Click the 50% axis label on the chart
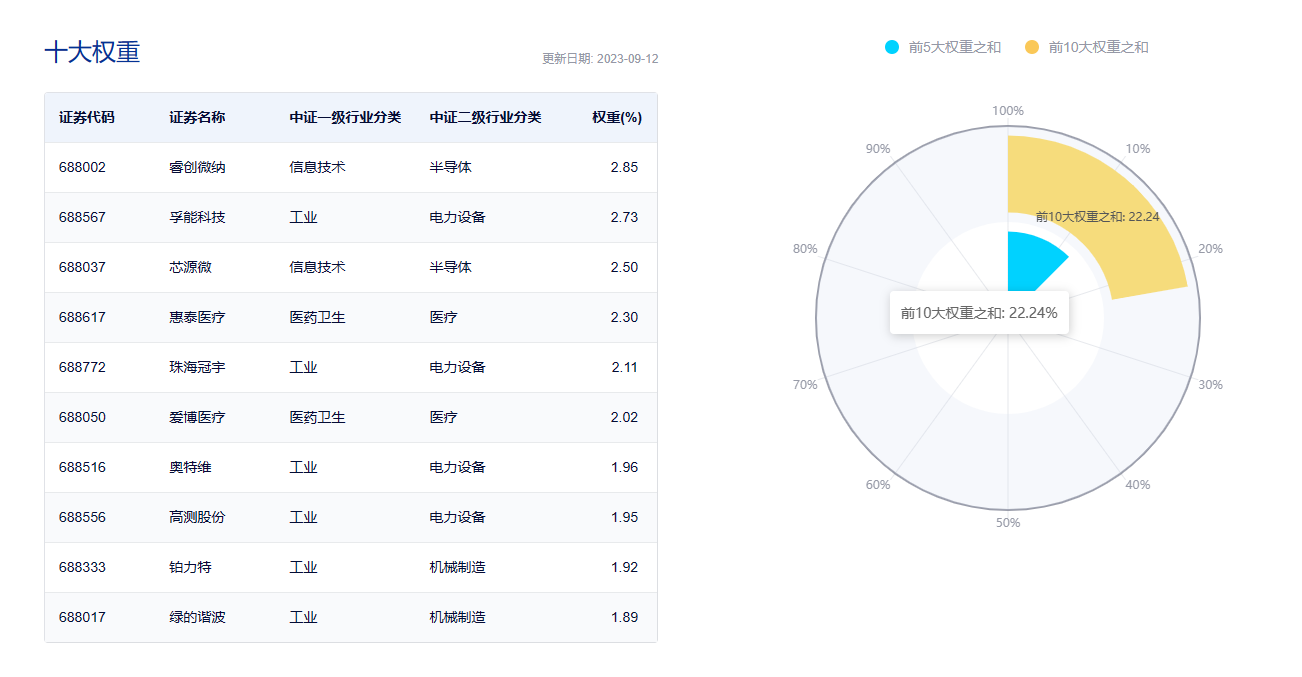 (x=1008, y=522)
